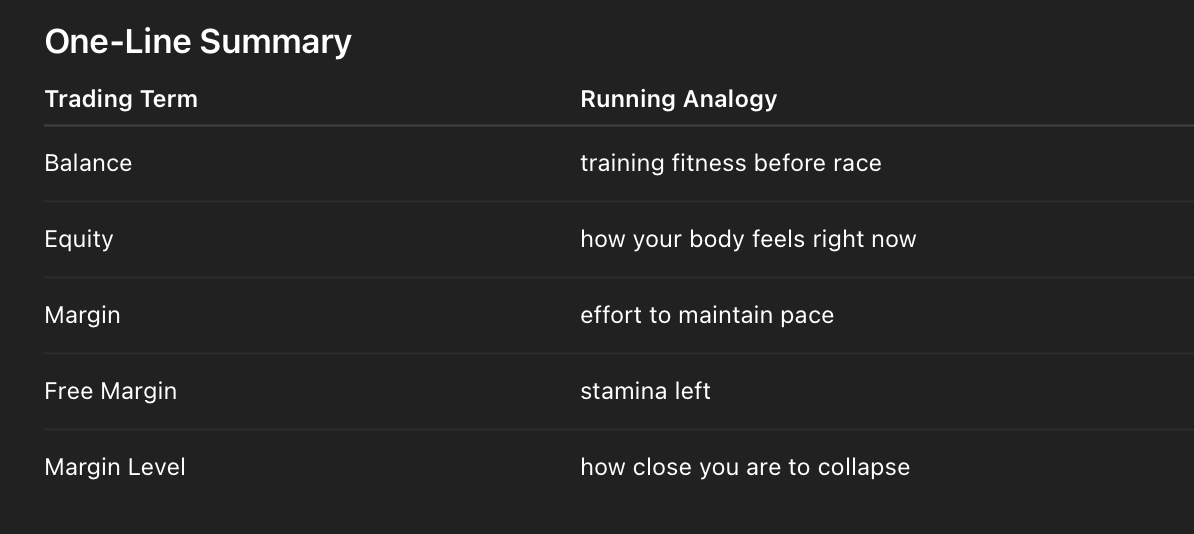Click the 'training fitness before race' text

pyautogui.click(x=730, y=163)
